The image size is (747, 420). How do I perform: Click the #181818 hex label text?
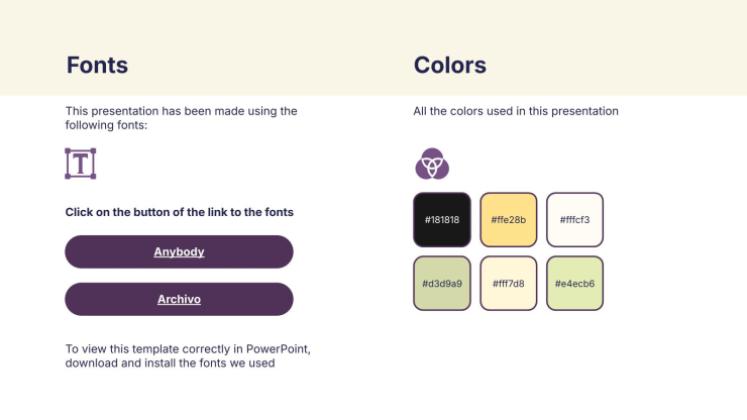442,220
